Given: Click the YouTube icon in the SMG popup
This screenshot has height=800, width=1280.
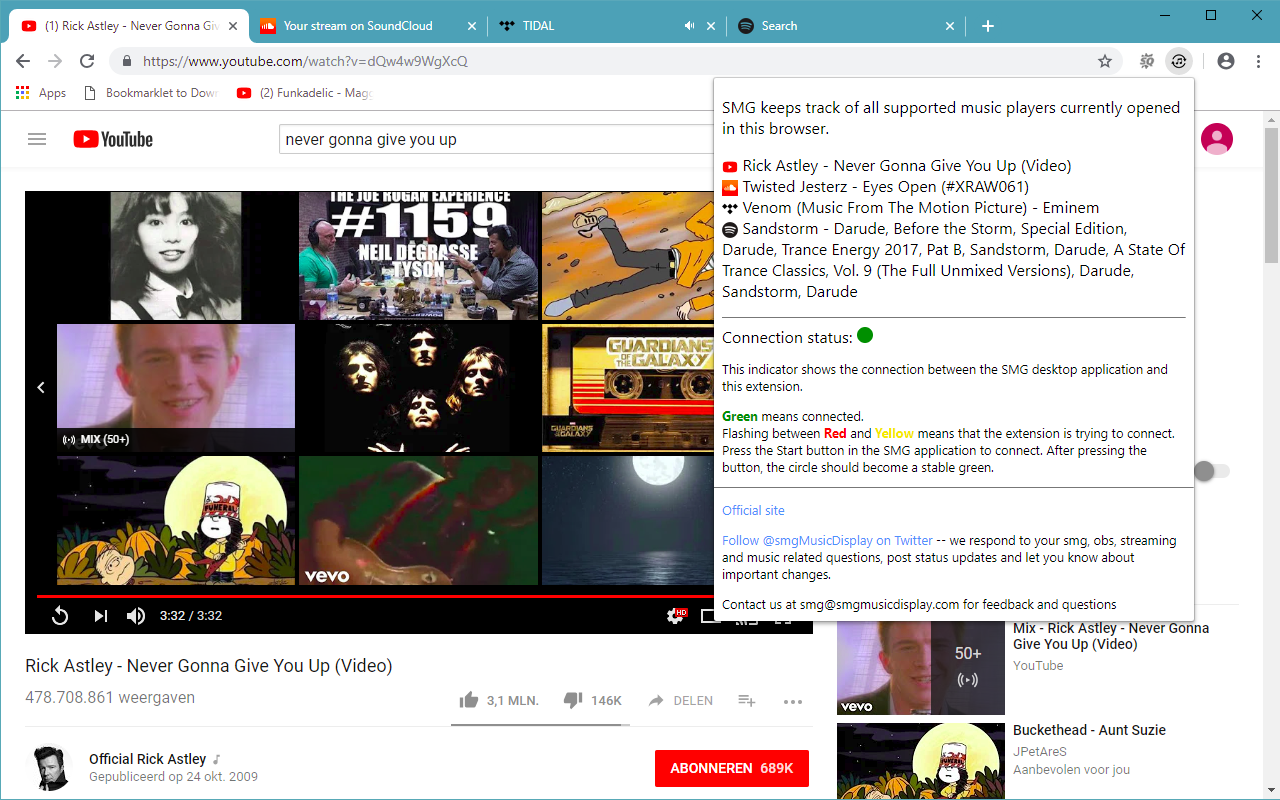Looking at the screenshot, I should 730,166.
